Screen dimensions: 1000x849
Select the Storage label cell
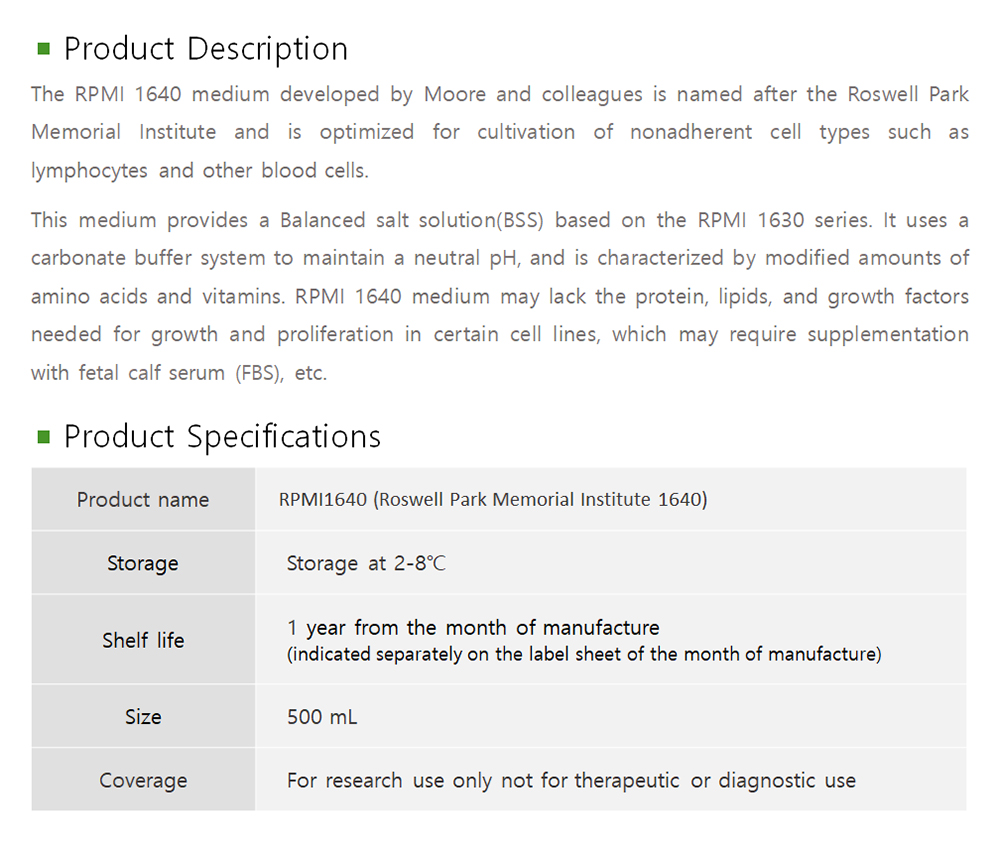pos(143,564)
